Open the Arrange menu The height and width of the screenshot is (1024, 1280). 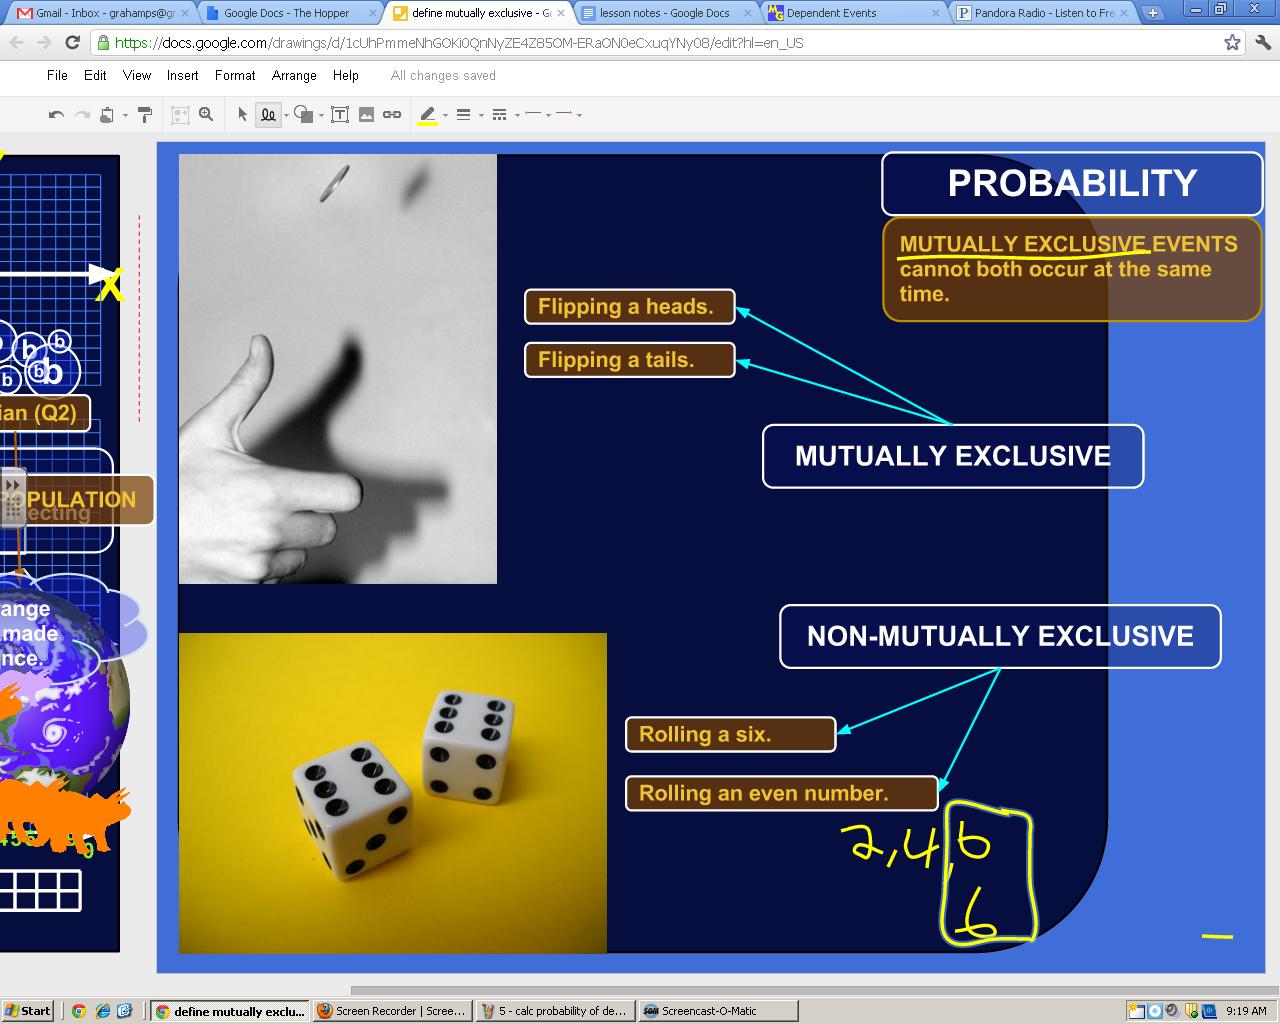point(294,76)
